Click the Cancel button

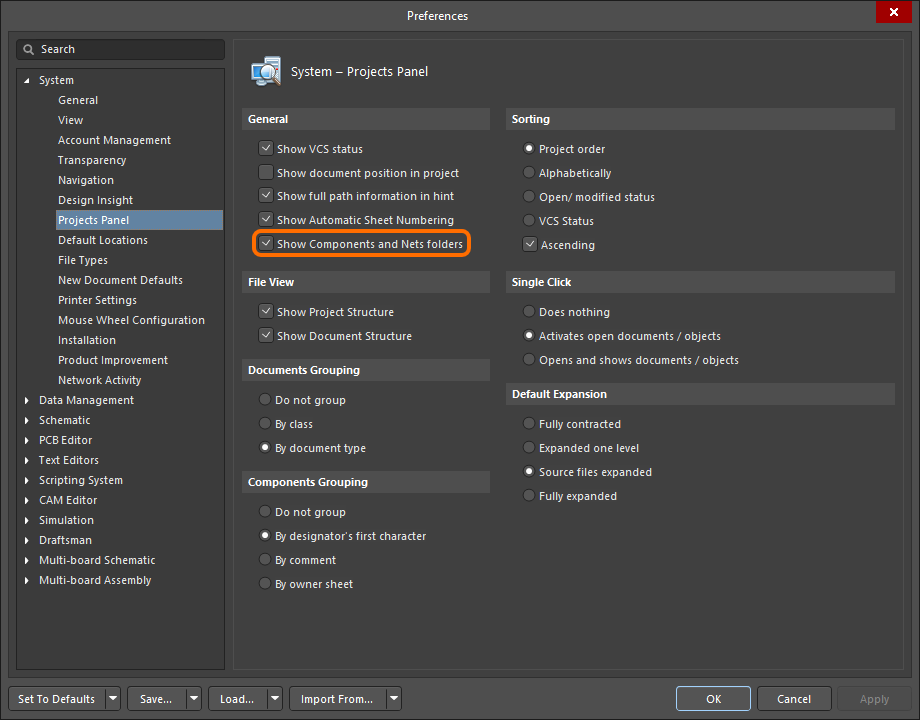794,699
